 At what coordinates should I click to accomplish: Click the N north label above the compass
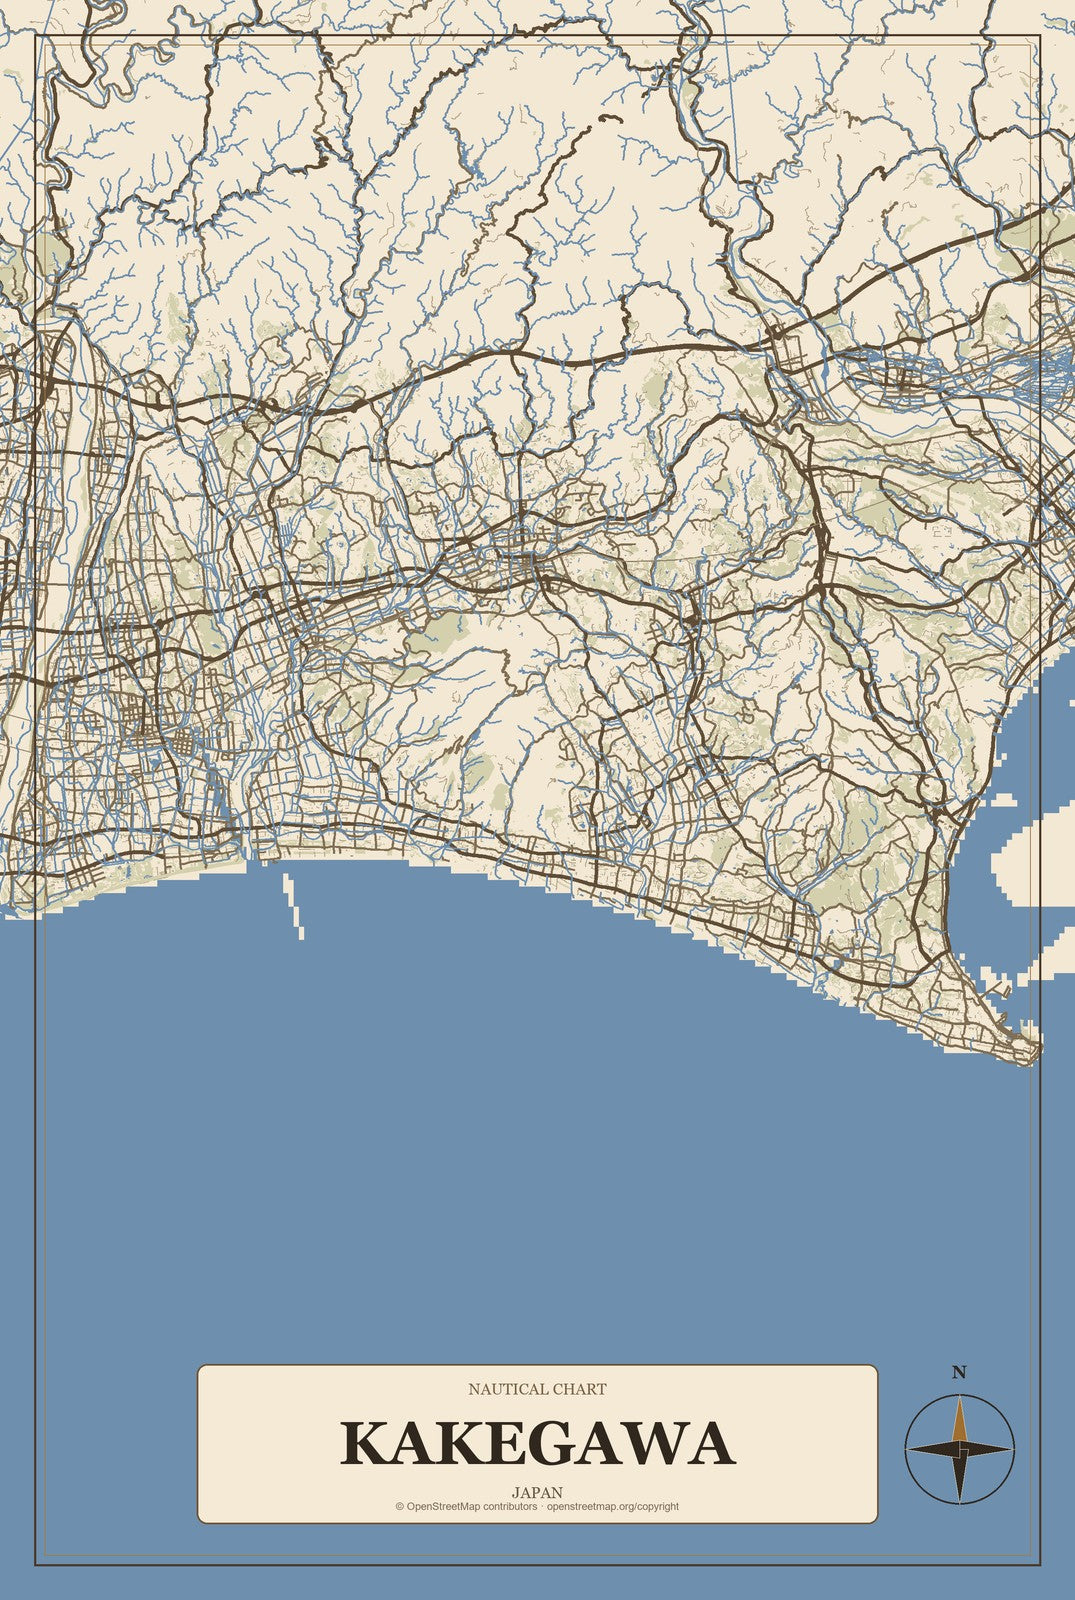click(959, 1372)
